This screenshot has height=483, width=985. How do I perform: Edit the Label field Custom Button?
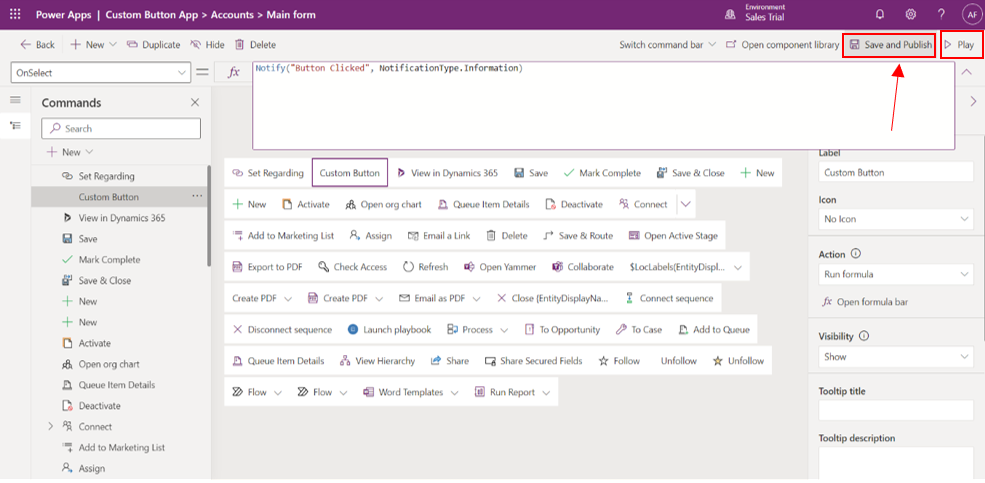click(x=896, y=173)
